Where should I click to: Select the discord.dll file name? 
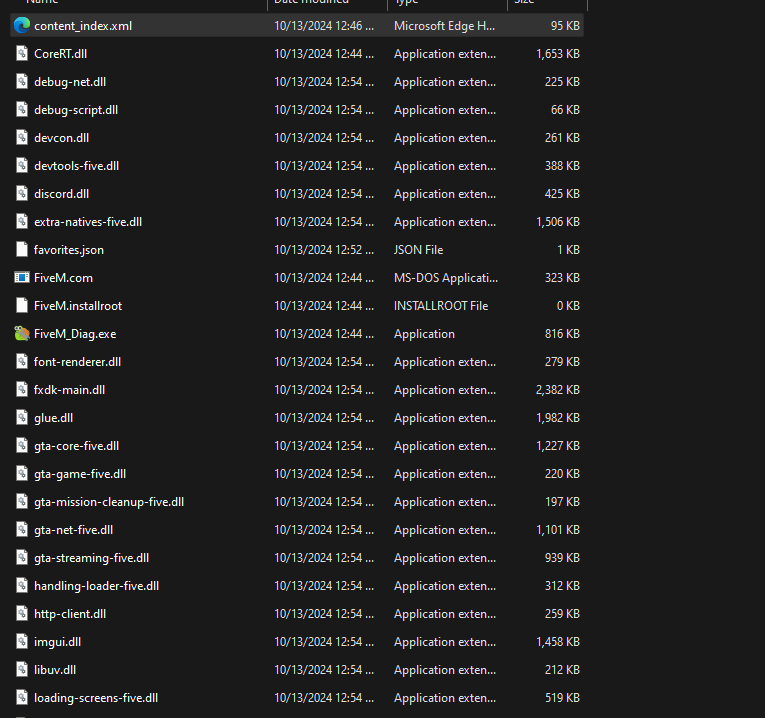[x=61, y=194]
